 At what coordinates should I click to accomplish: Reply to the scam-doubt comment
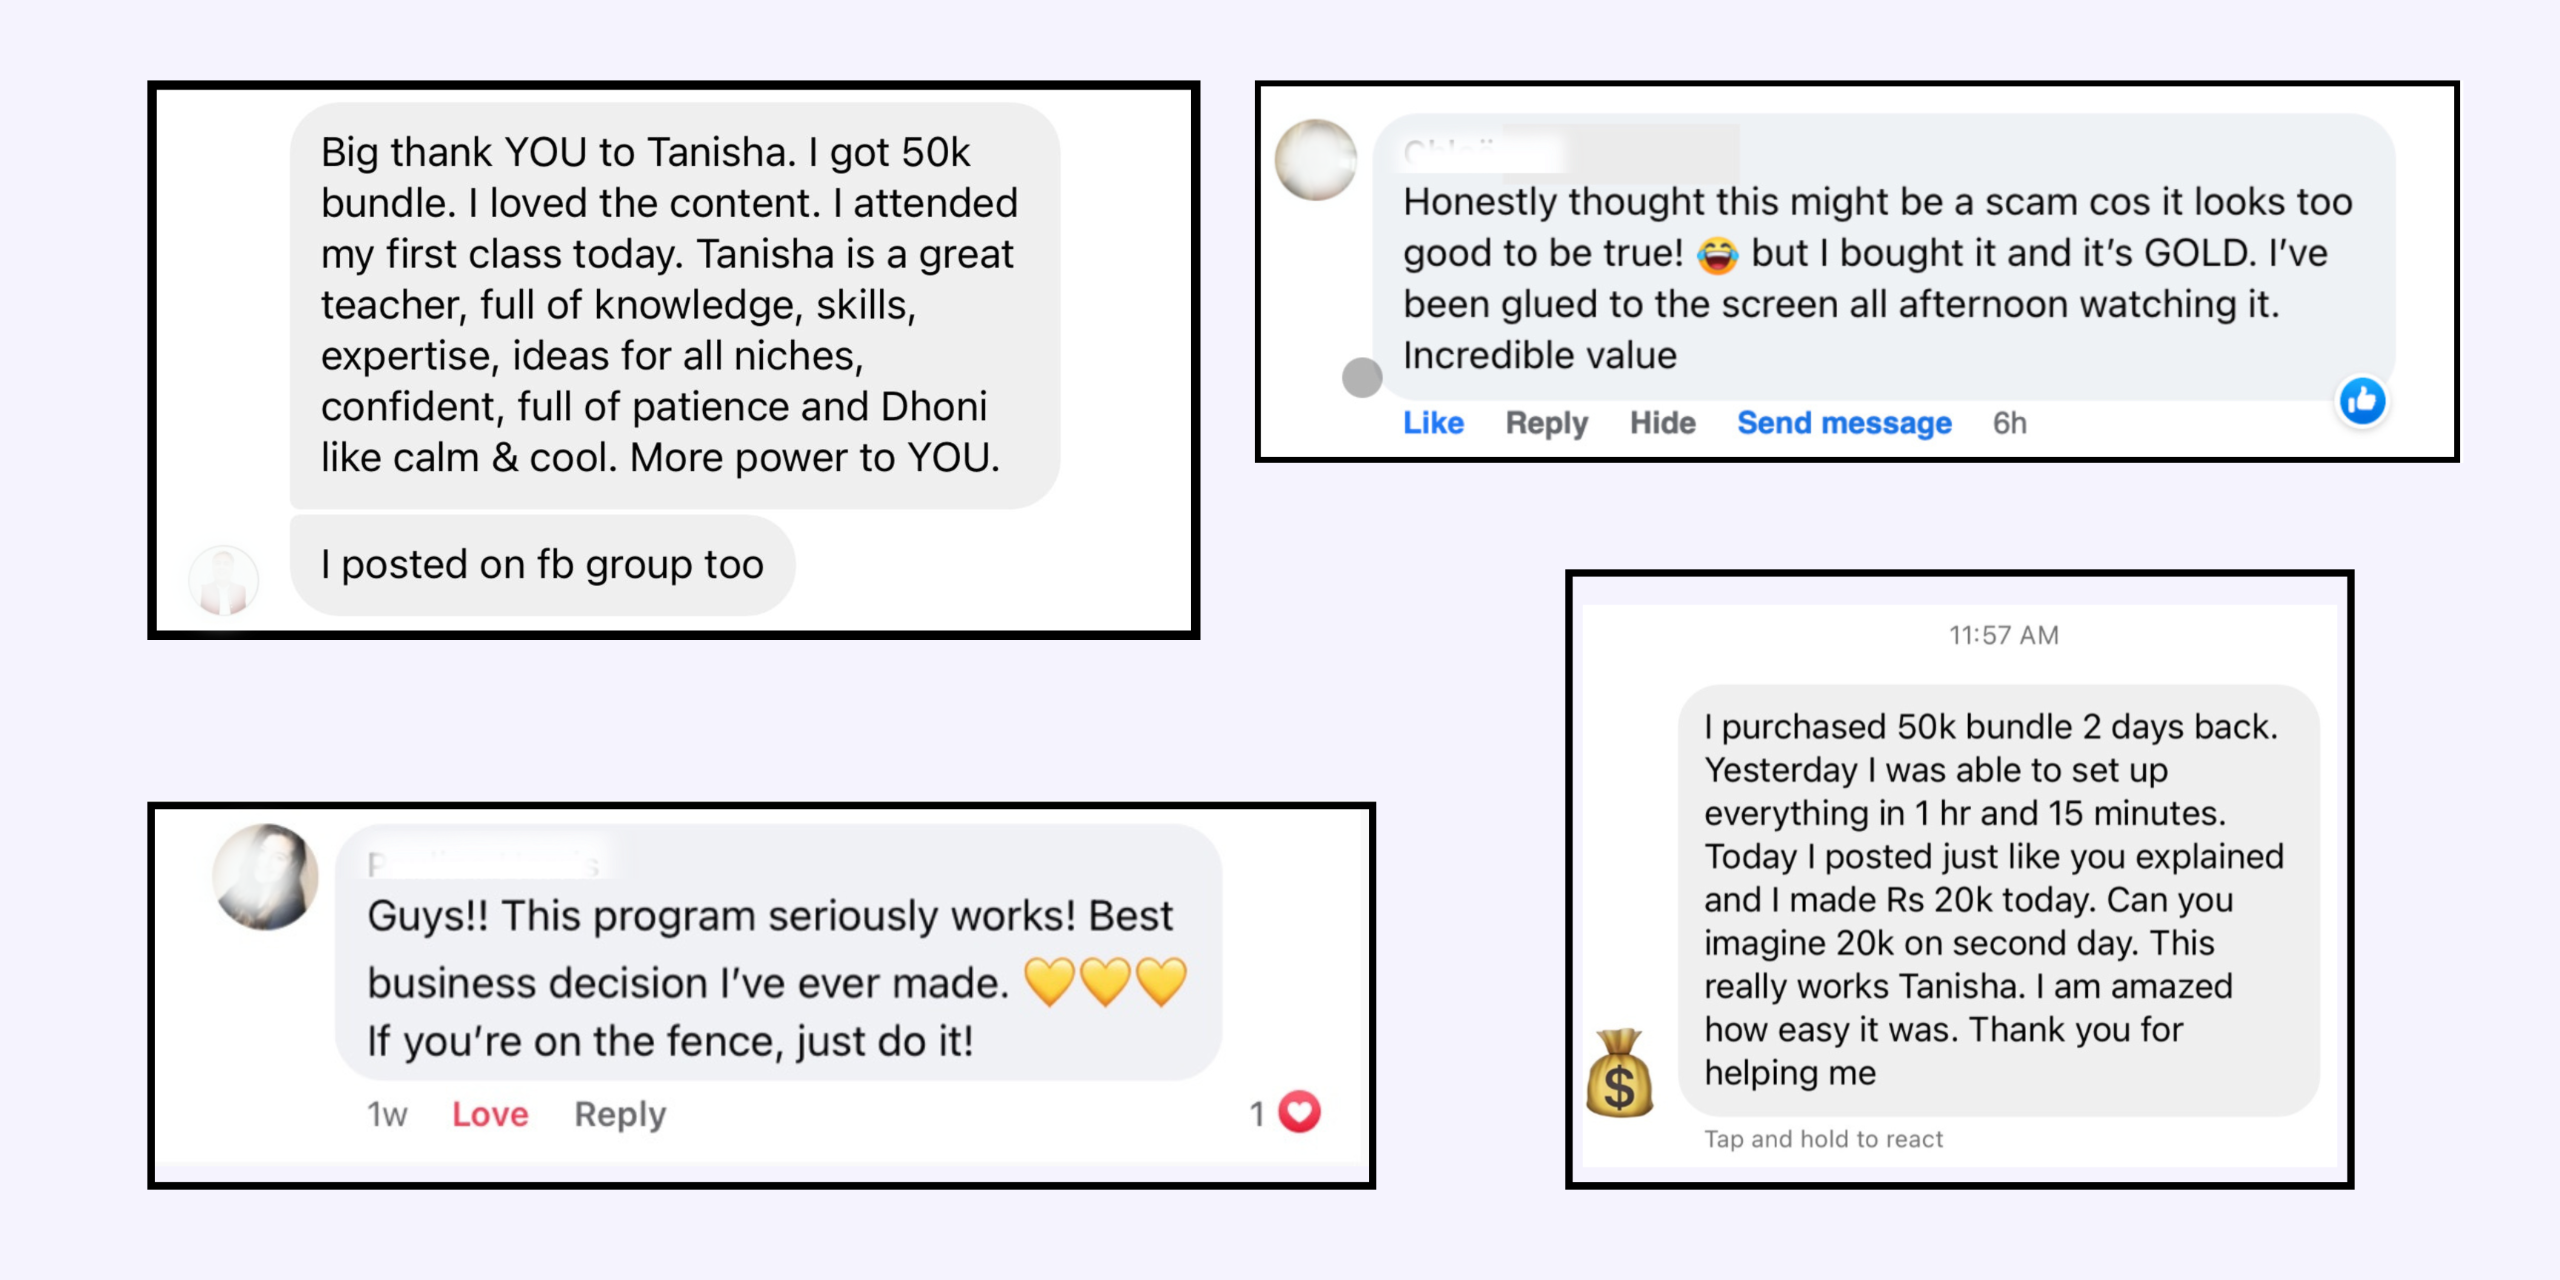pyautogui.click(x=1546, y=424)
